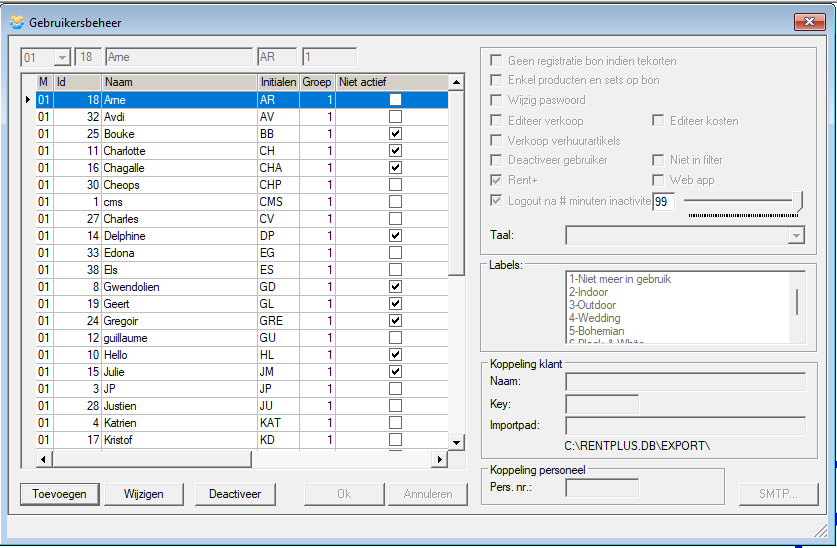Viewport: 837px width, 548px height.
Task: Click the Wijzigen button
Action: click(143, 494)
